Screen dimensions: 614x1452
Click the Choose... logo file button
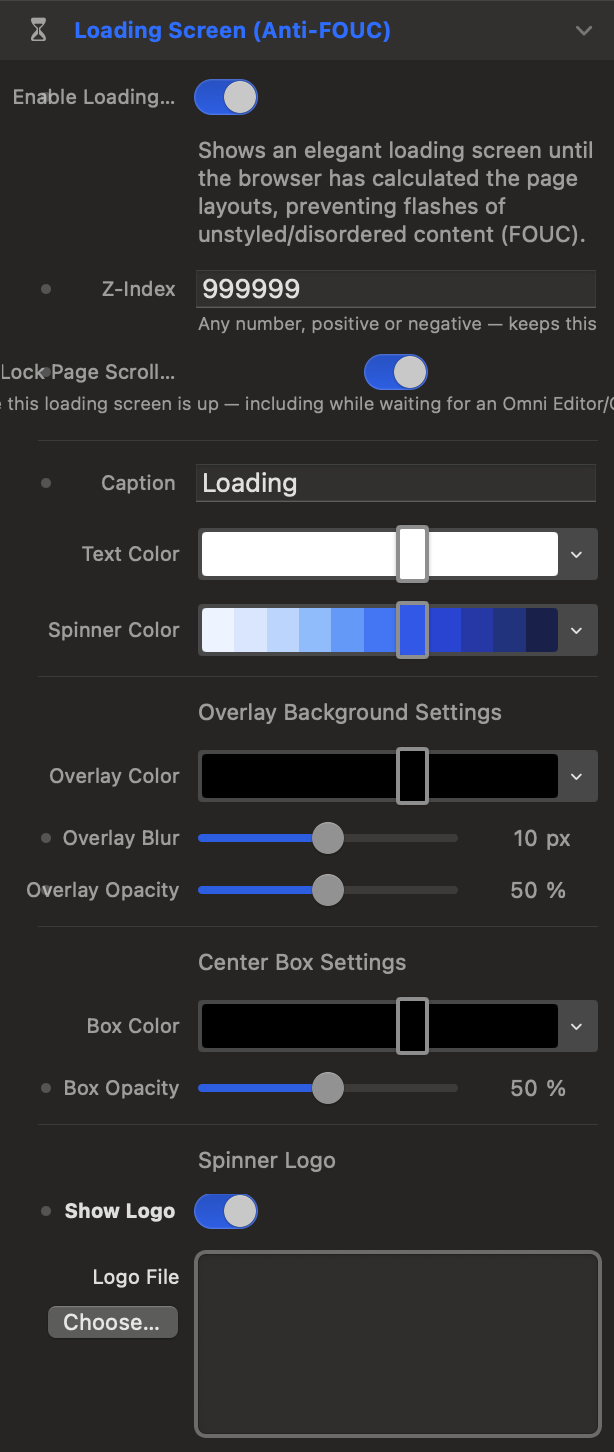(x=113, y=1322)
